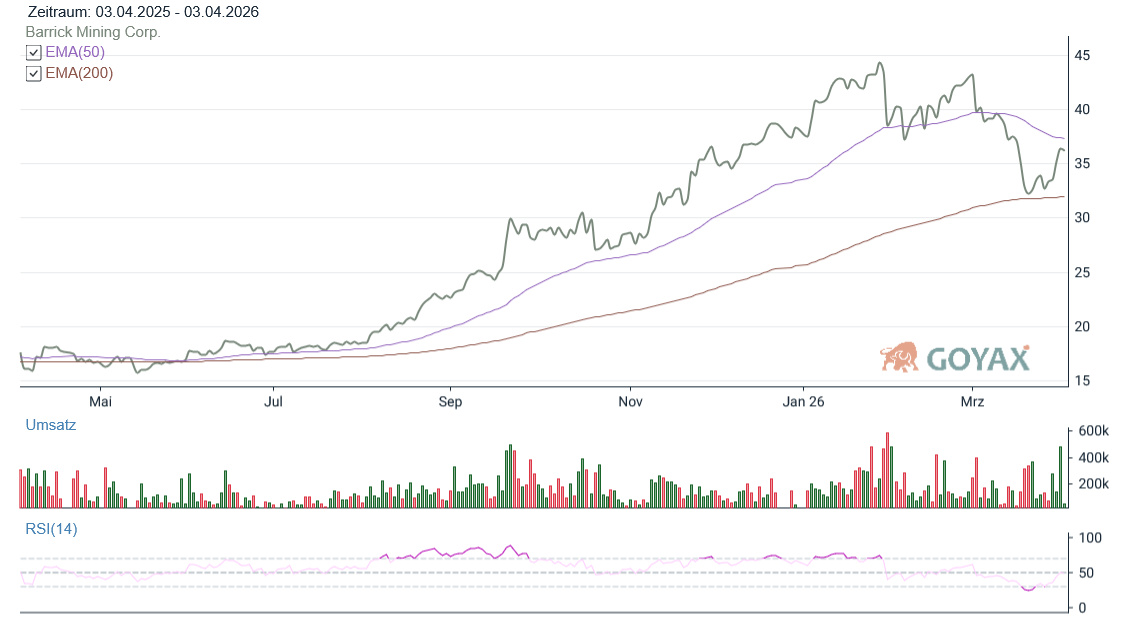Click the 45 price axis label
This screenshot has height=617, width=1140.
click(1082, 55)
